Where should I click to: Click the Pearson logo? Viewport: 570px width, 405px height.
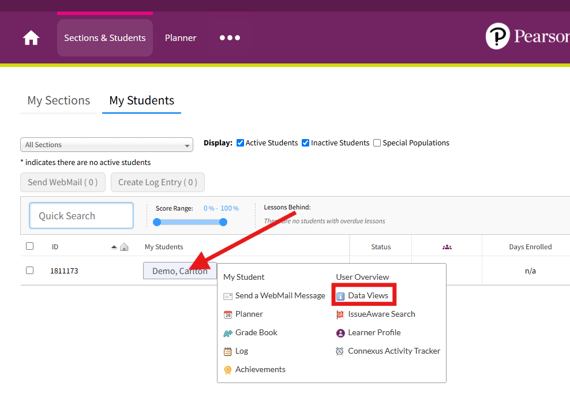coord(527,36)
